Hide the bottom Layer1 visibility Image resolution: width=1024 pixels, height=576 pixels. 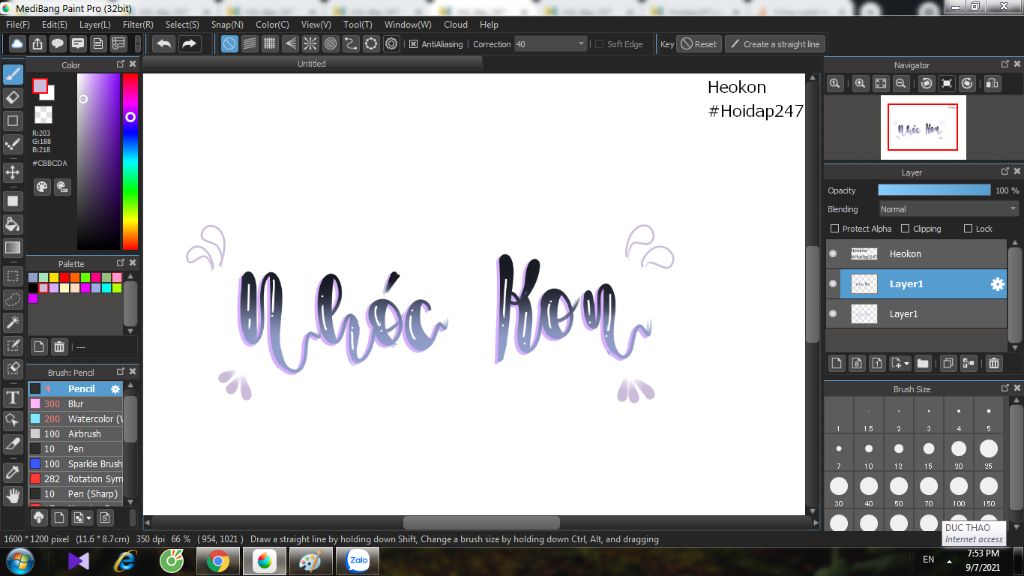(x=833, y=313)
